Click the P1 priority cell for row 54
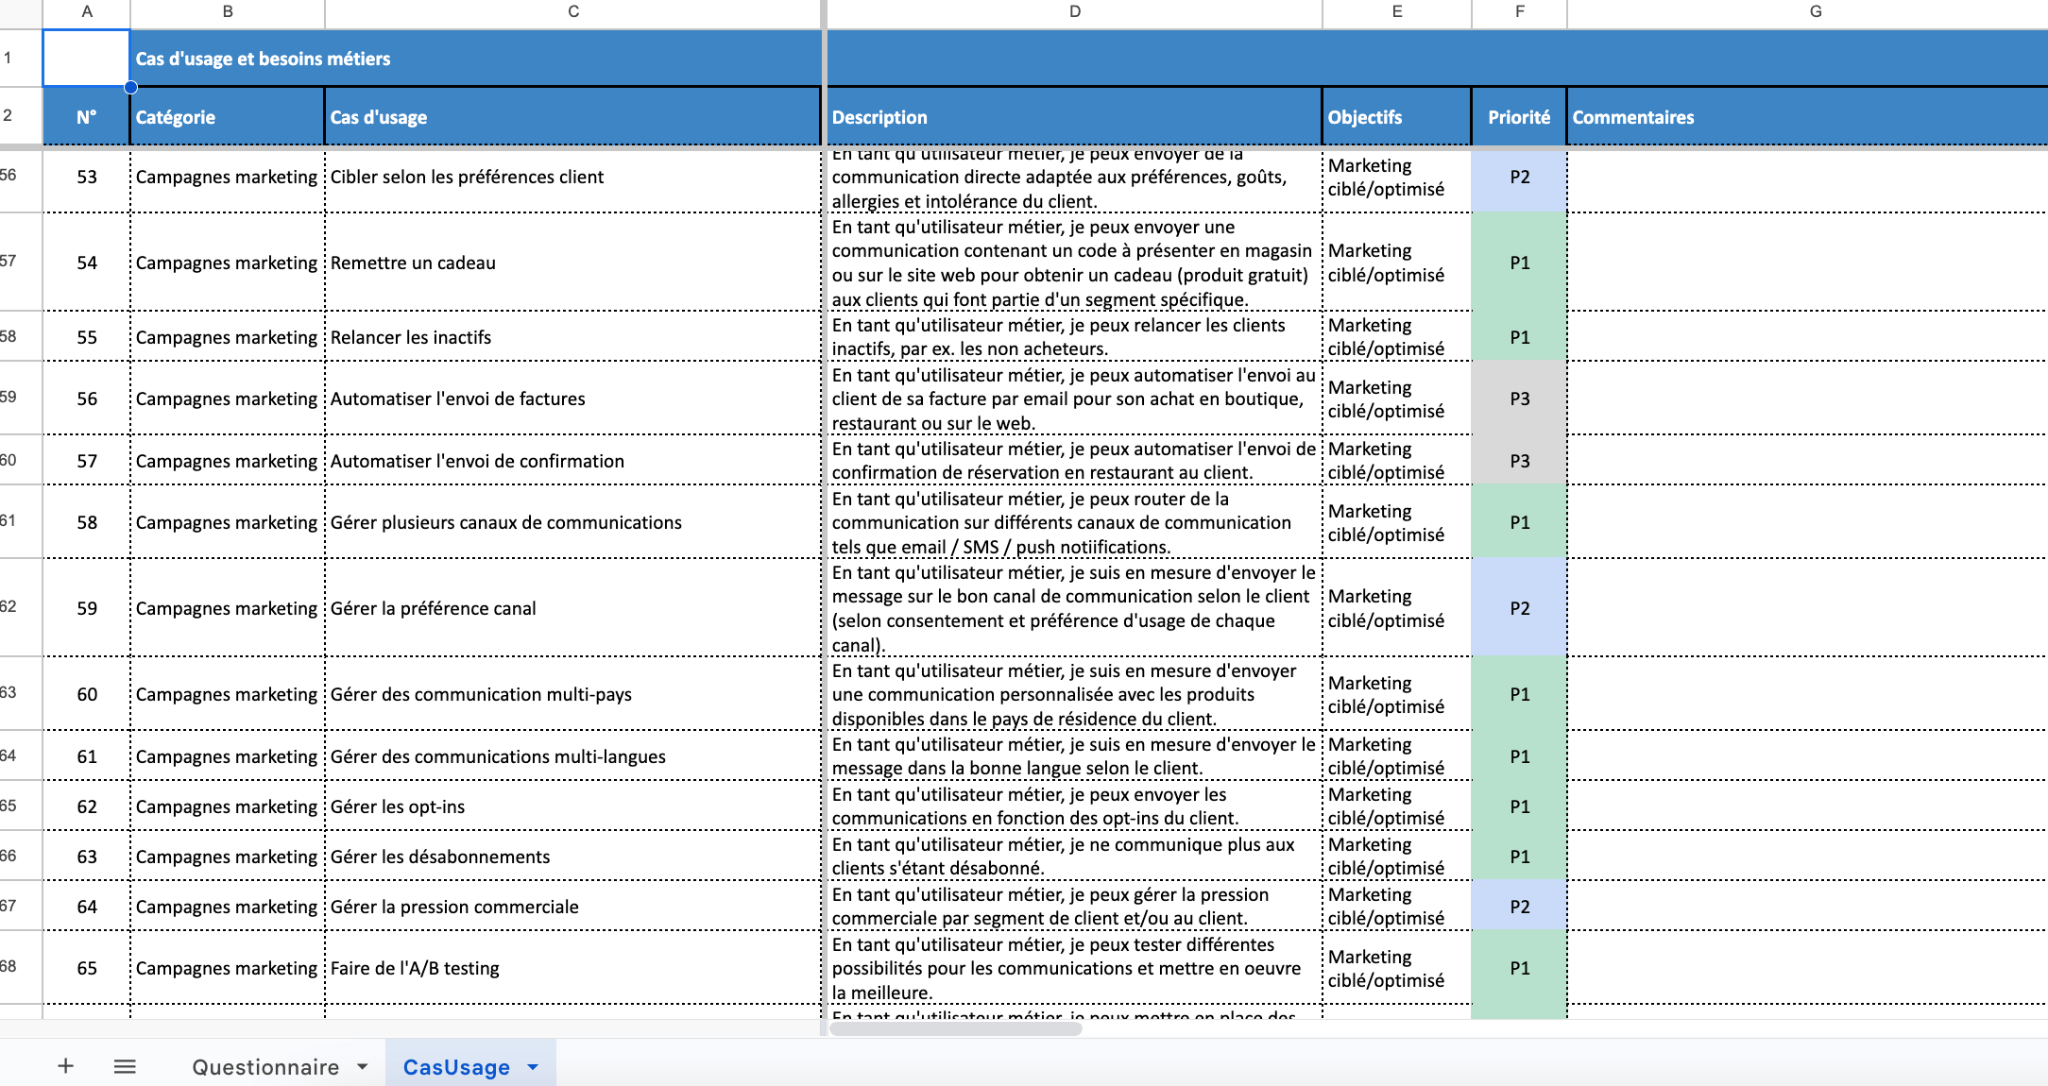This screenshot has width=2048, height=1086. 1519,262
